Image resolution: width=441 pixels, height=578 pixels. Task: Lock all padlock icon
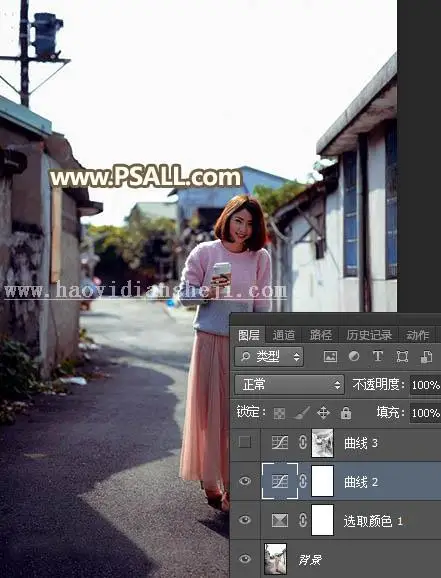coord(345,413)
